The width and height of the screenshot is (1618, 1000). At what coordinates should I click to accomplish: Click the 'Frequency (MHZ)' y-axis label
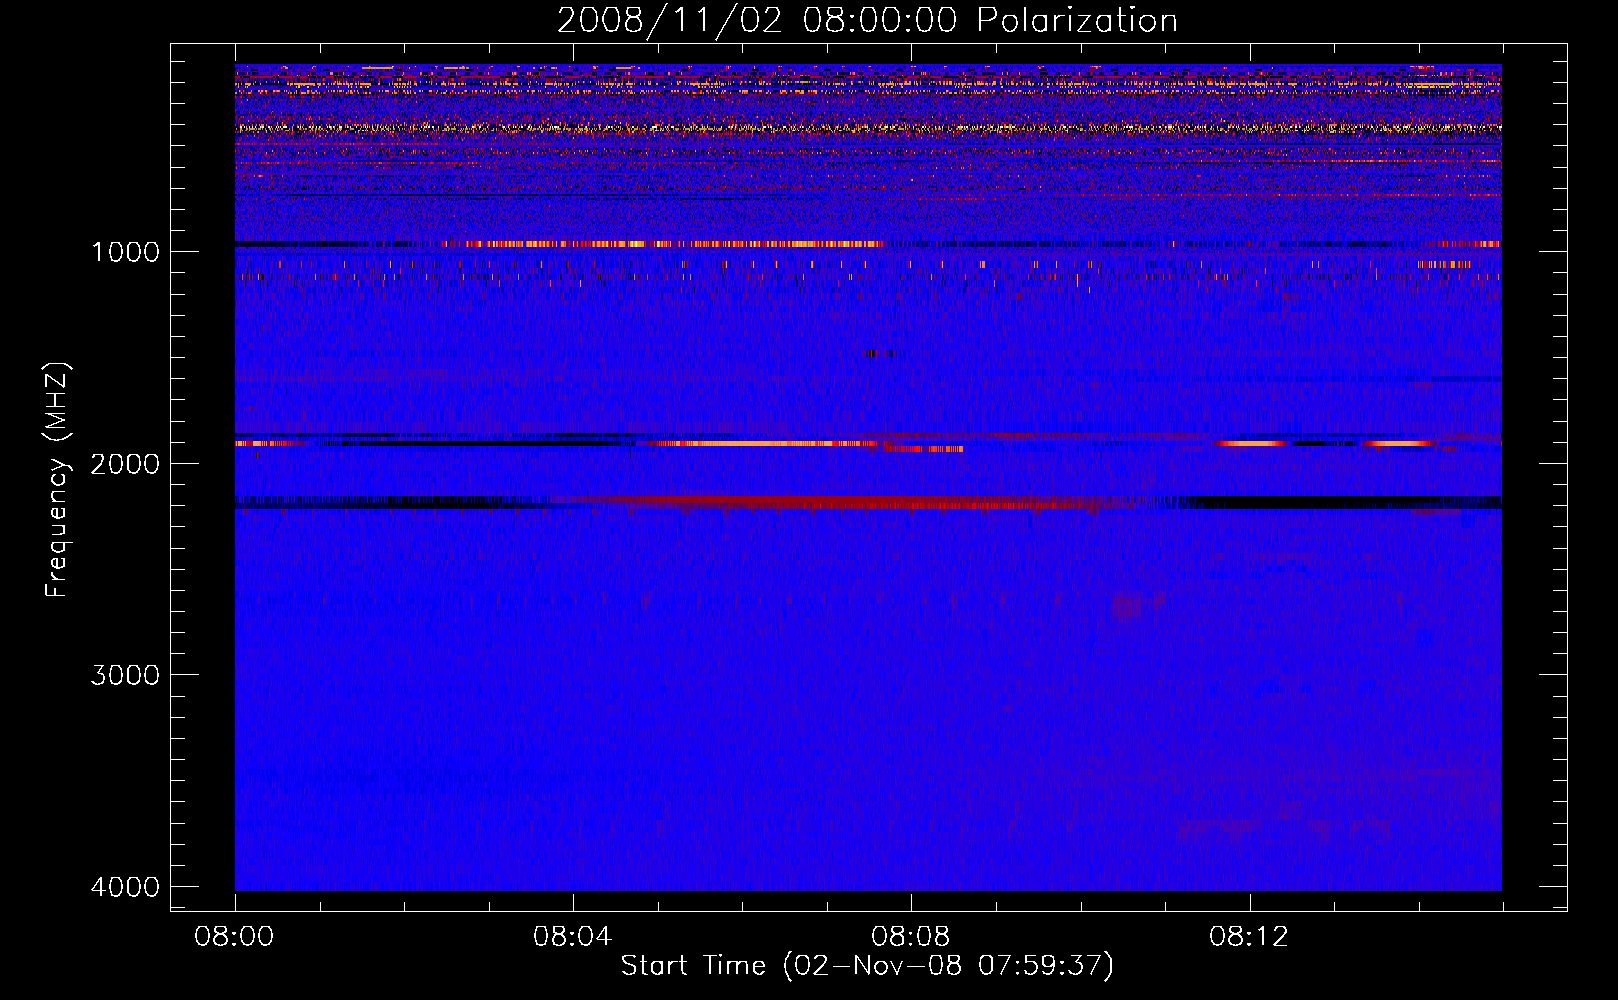coord(57,480)
